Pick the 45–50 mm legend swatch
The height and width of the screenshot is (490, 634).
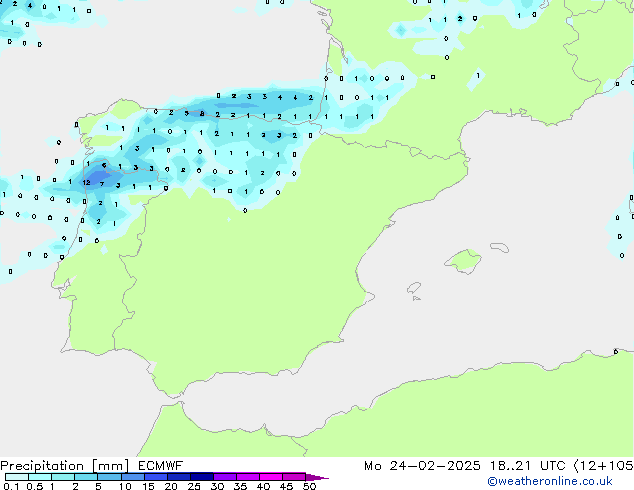point(294,477)
